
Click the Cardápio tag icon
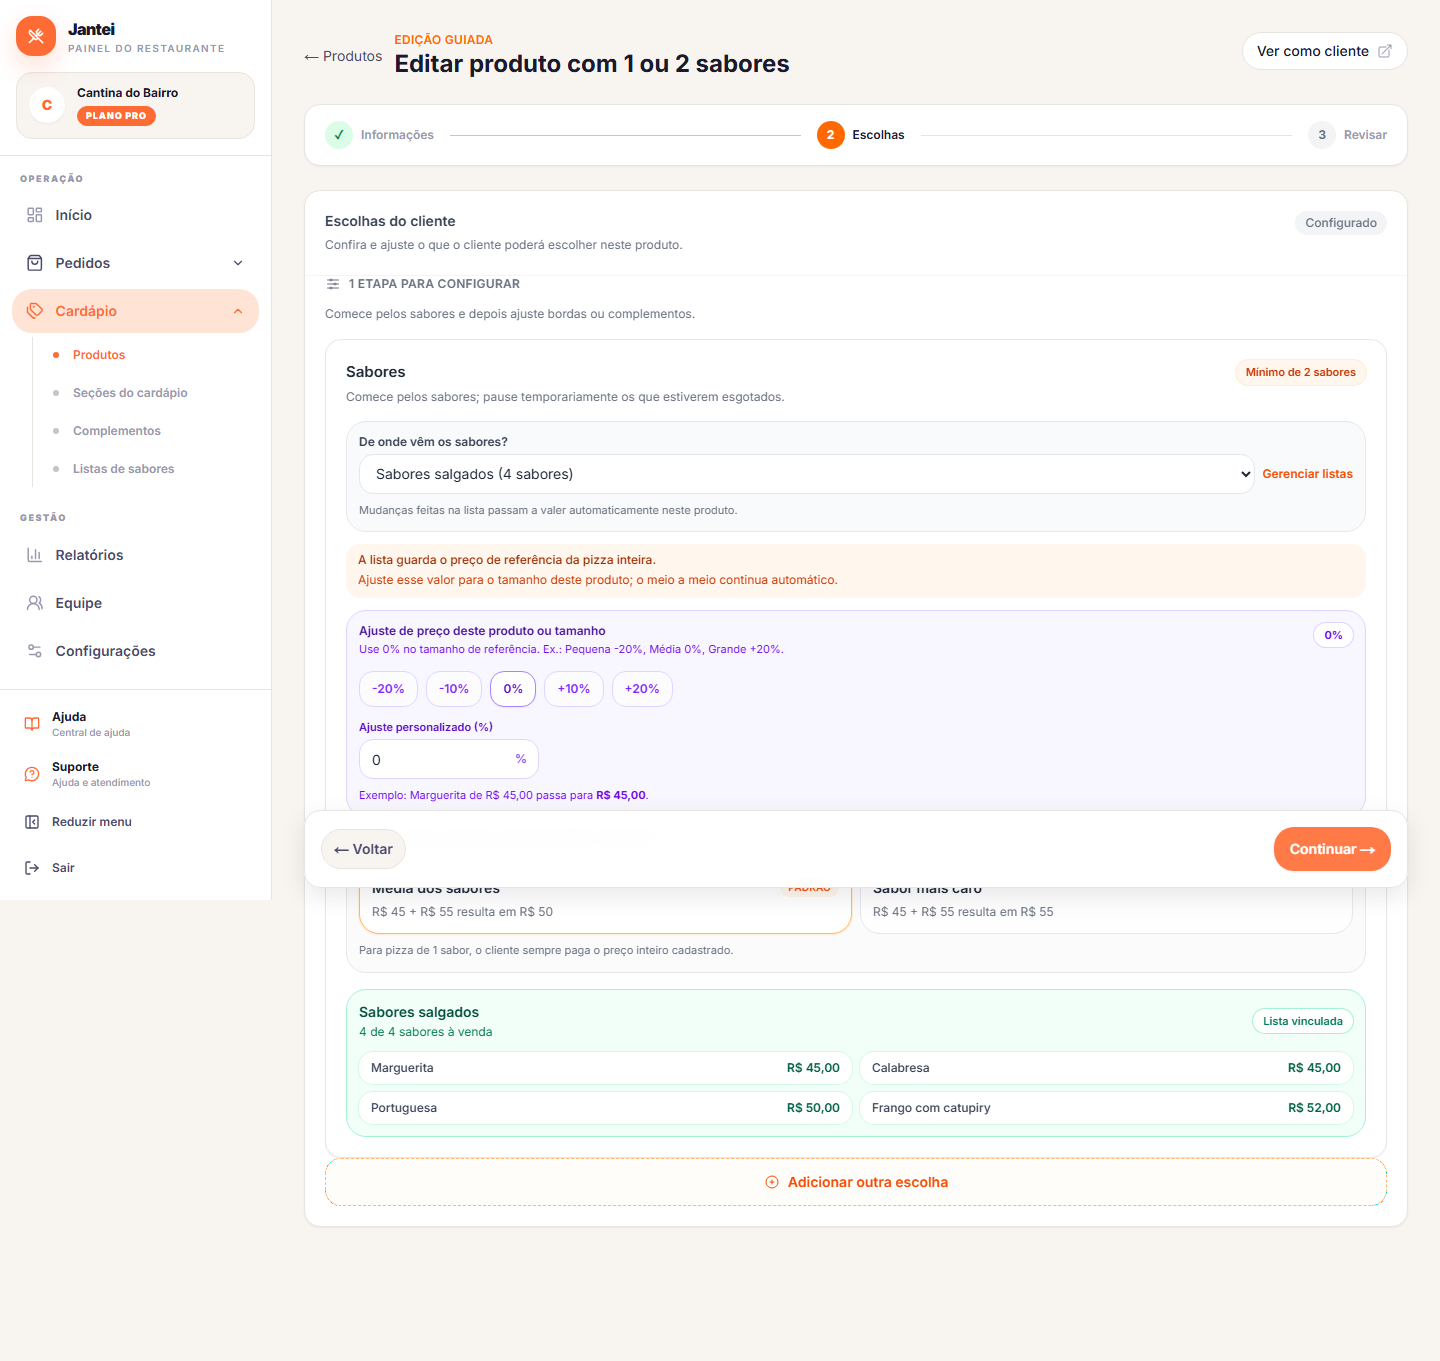(x=35, y=311)
